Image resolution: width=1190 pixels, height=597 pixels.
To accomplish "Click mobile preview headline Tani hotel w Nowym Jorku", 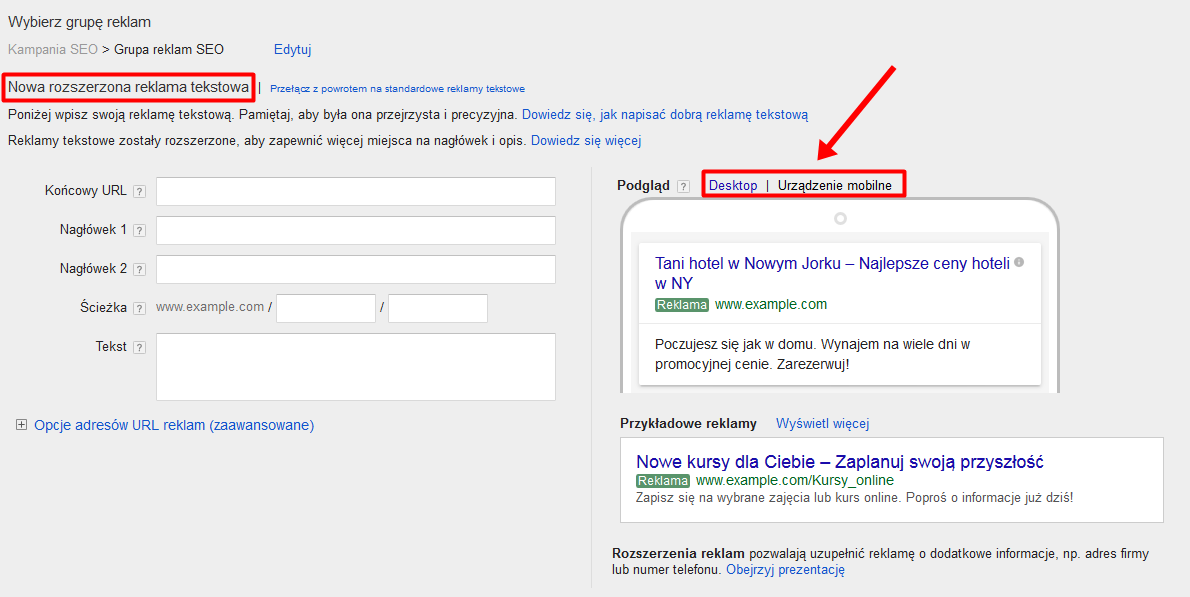I will tap(833, 274).
